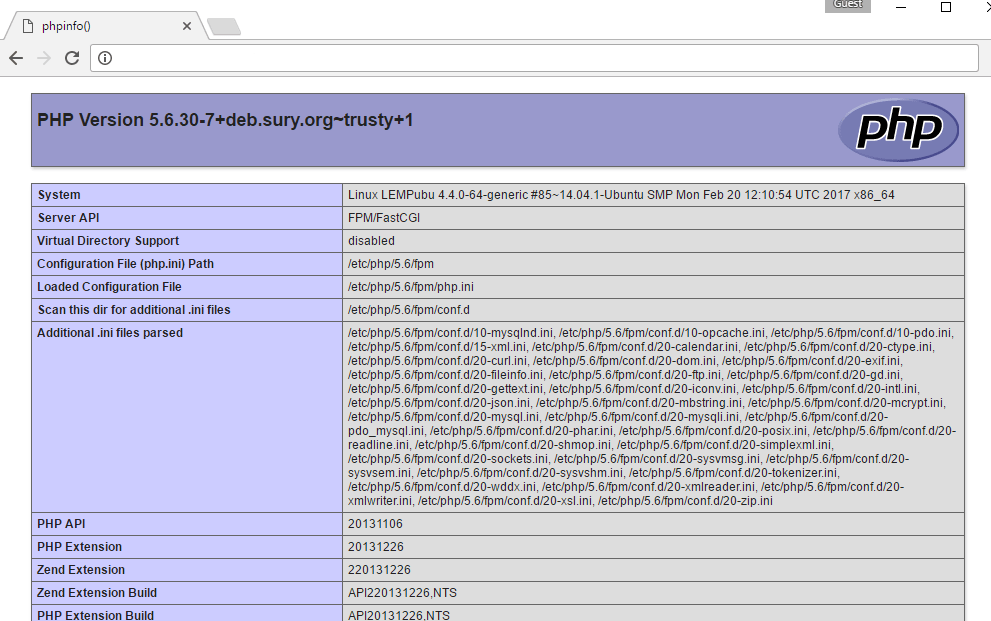Reload the phpinfo page
Screen dimensions: 991x621
pyautogui.click(x=72, y=58)
